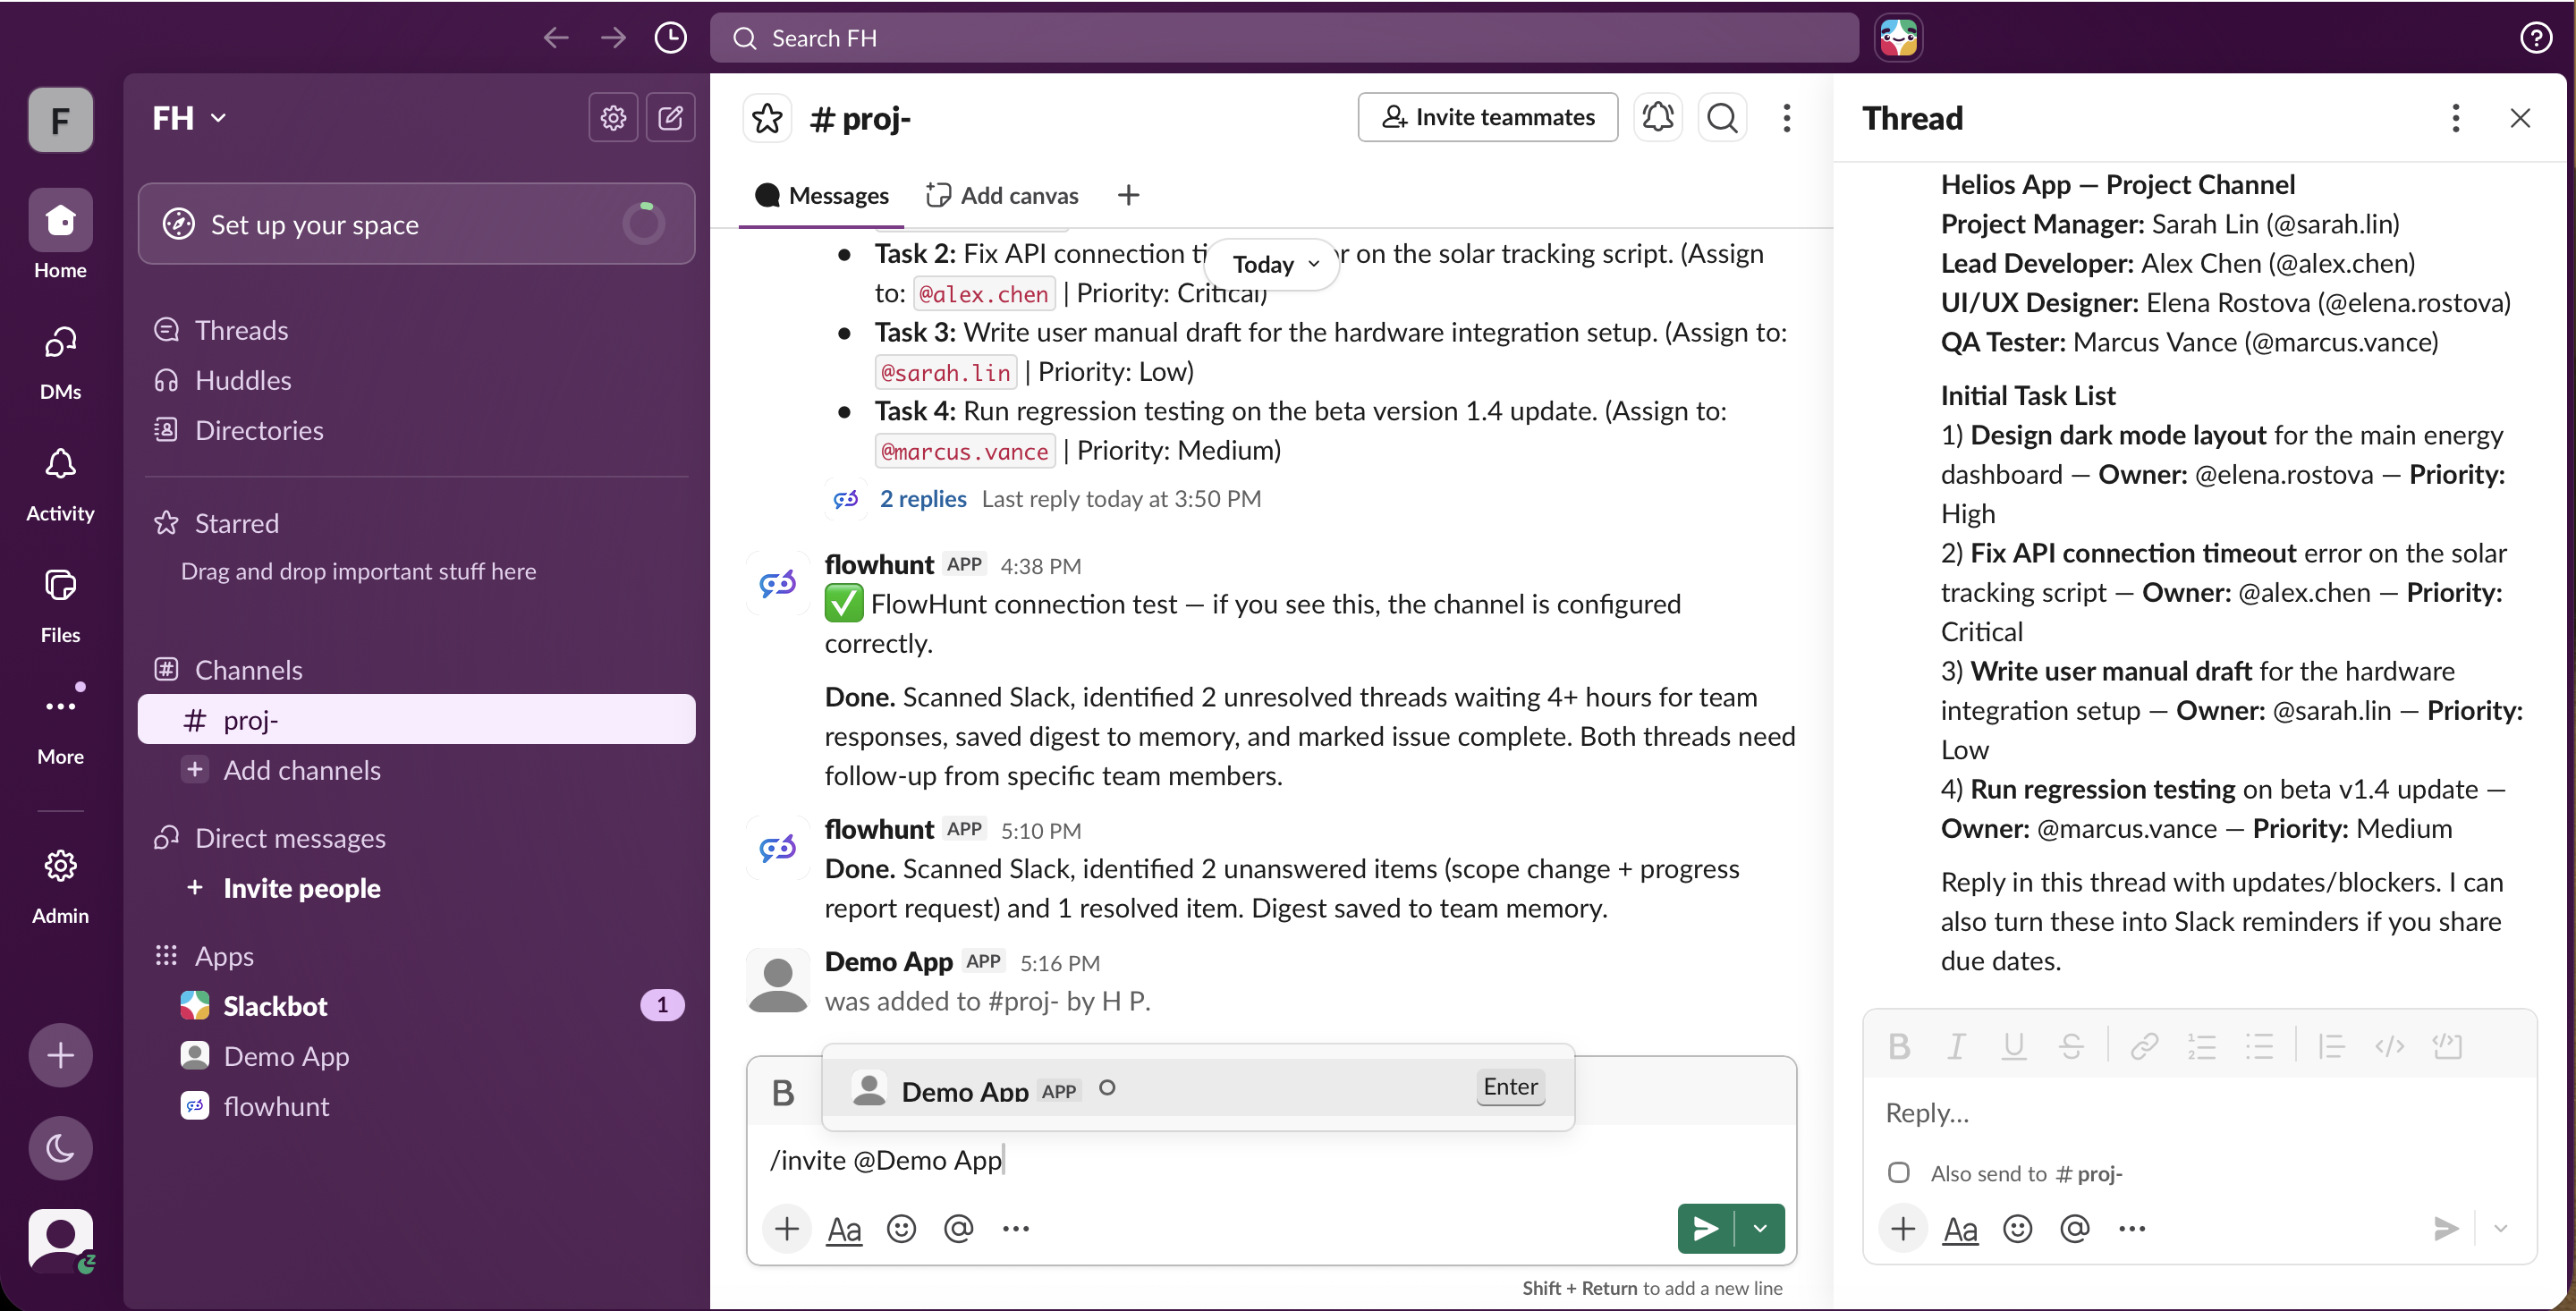Image resolution: width=2576 pixels, height=1311 pixels.
Task: Click the create new plus button in left rail
Action: tap(60, 1055)
